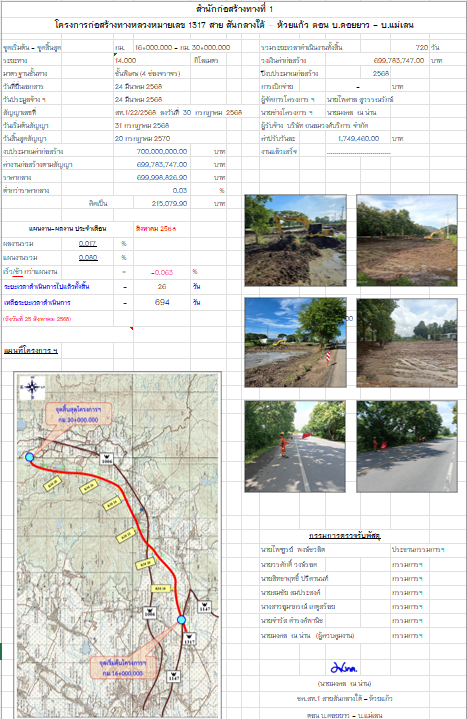
Task: Click the title cell สำนักก่อสร้างทางที่ 1
Action: [234, 9]
